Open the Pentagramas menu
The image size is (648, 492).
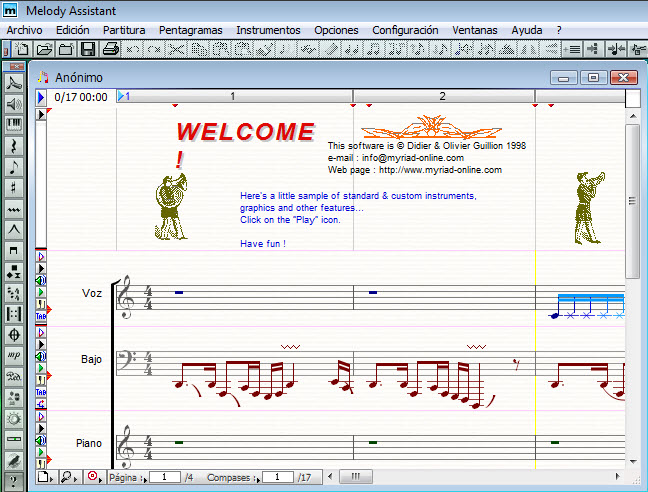[x=191, y=30]
